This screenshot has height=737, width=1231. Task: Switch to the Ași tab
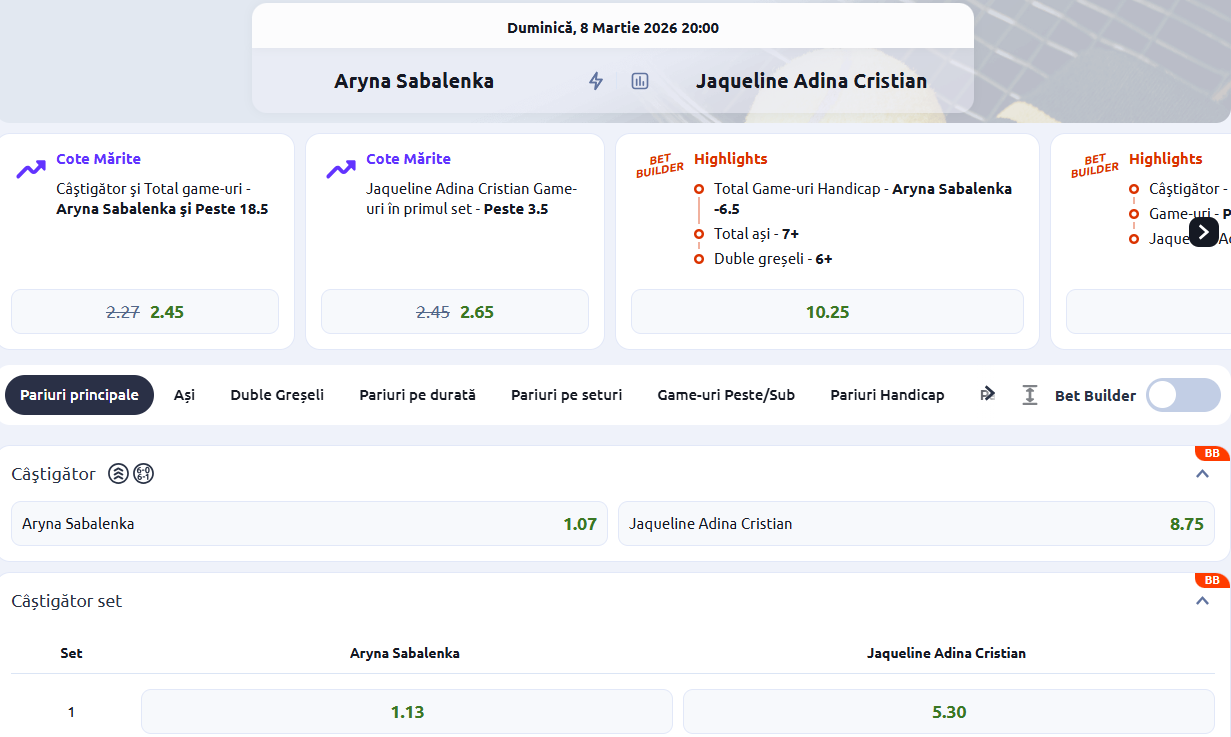click(x=184, y=395)
